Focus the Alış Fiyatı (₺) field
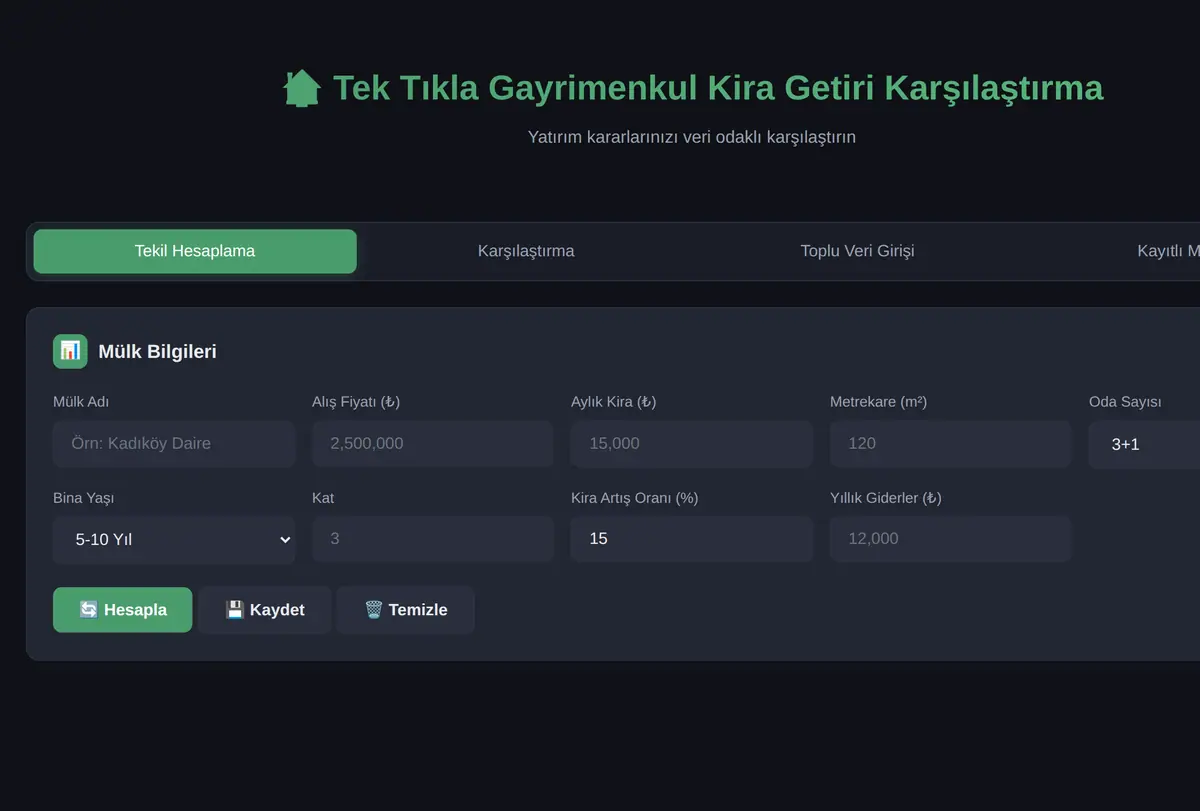 [433, 444]
